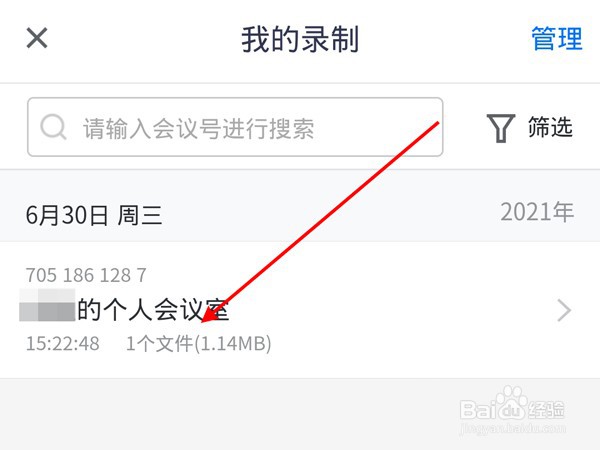The width and height of the screenshot is (600, 450).
Task: Focus the 请输入会议号进行搜索 search field
Action: point(235,127)
